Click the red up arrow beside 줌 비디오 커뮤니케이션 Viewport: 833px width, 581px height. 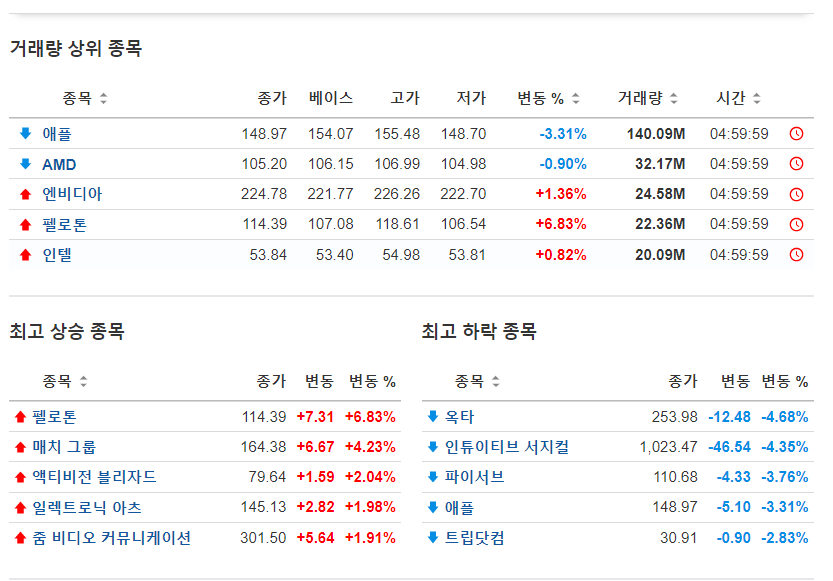[x=21, y=538]
